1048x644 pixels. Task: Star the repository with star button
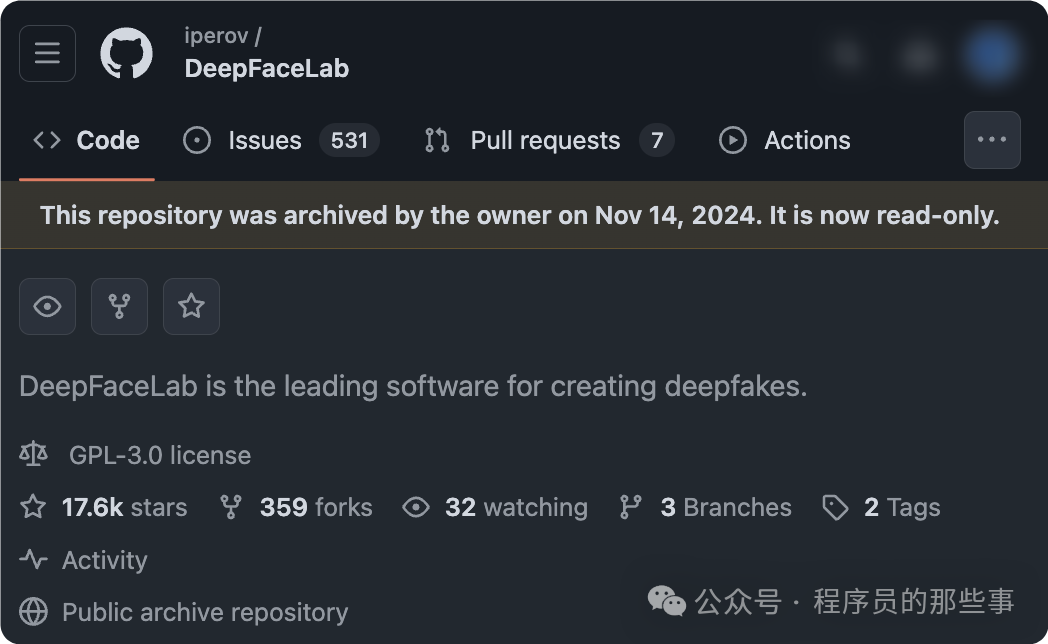tap(191, 307)
